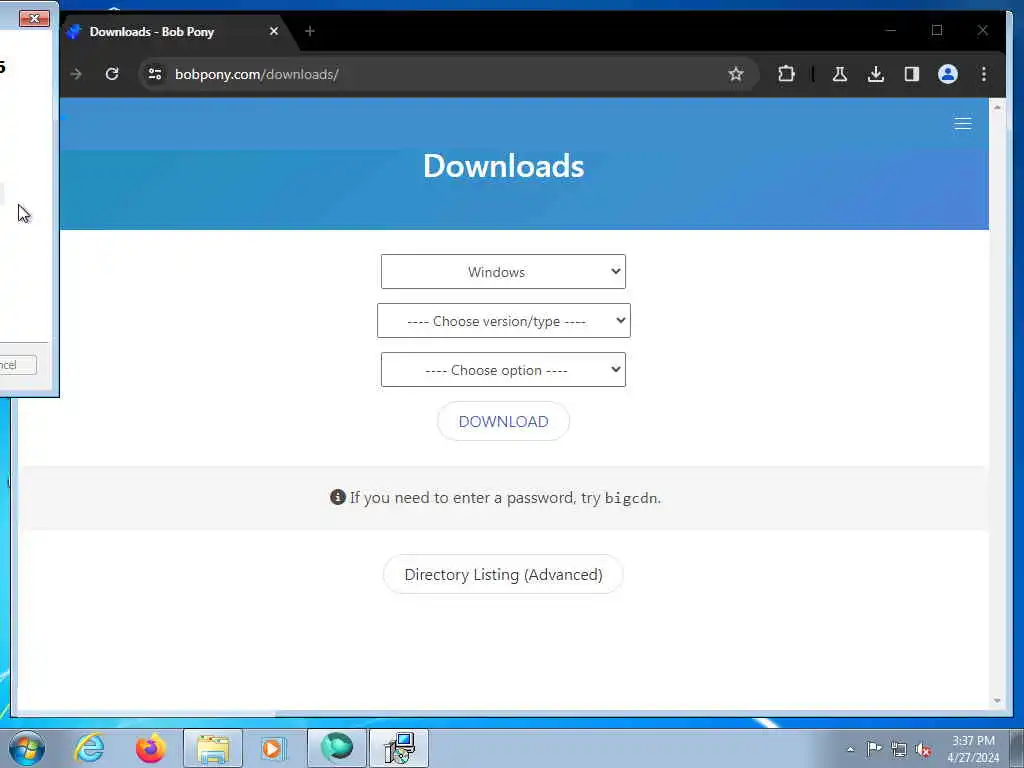Click the muted volume tray icon
Viewport: 1024px width, 768px height.
(923, 749)
